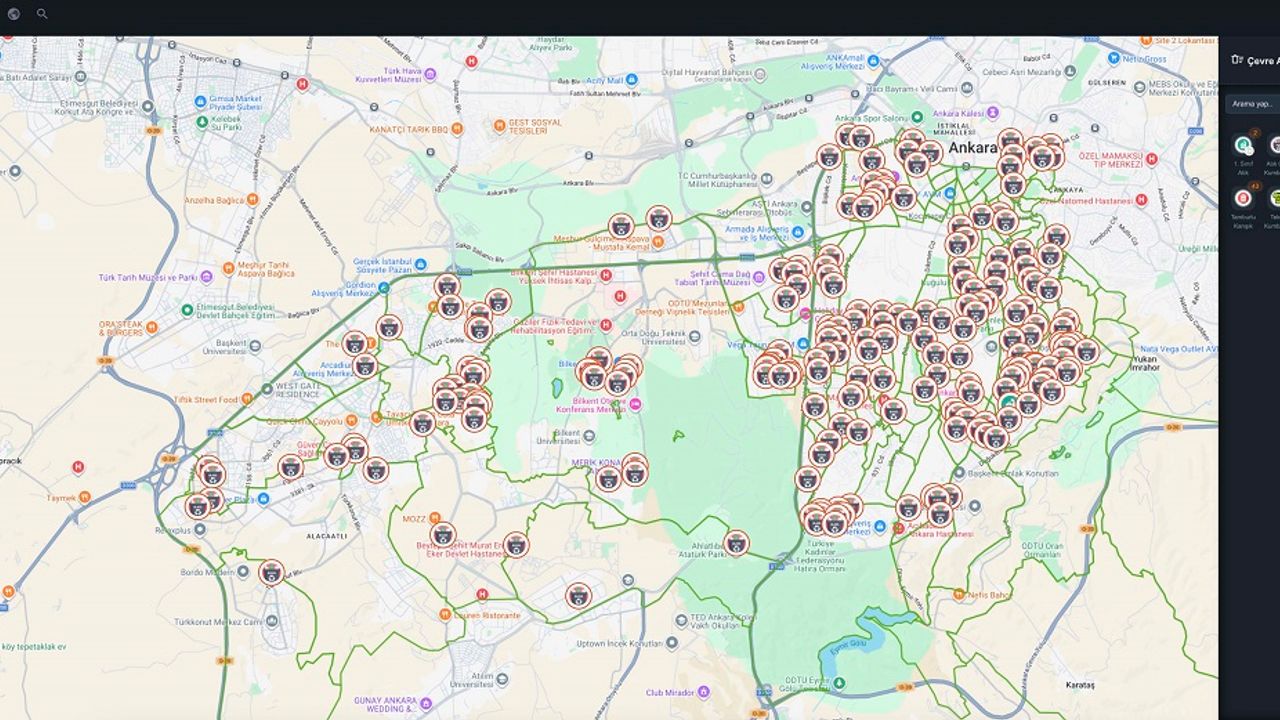The width and height of the screenshot is (1280, 720).
Task: Select the container marker above Uptown İncek Konutları
Action: click(x=578, y=596)
